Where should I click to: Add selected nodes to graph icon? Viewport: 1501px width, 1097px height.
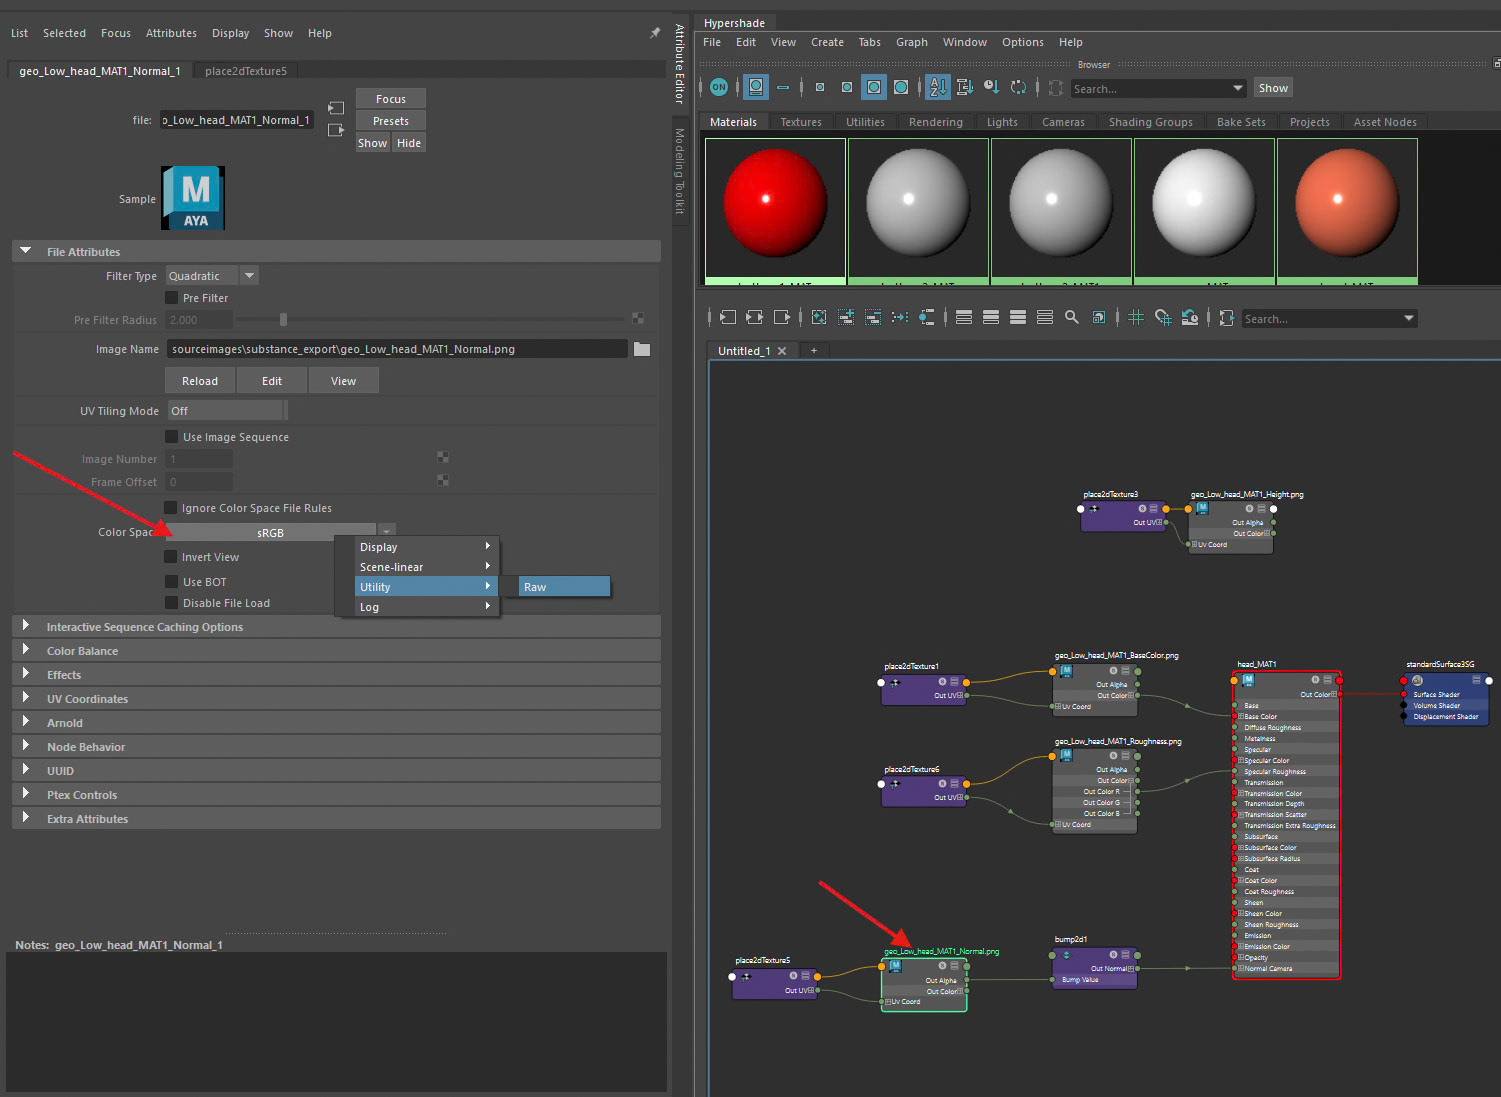846,318
